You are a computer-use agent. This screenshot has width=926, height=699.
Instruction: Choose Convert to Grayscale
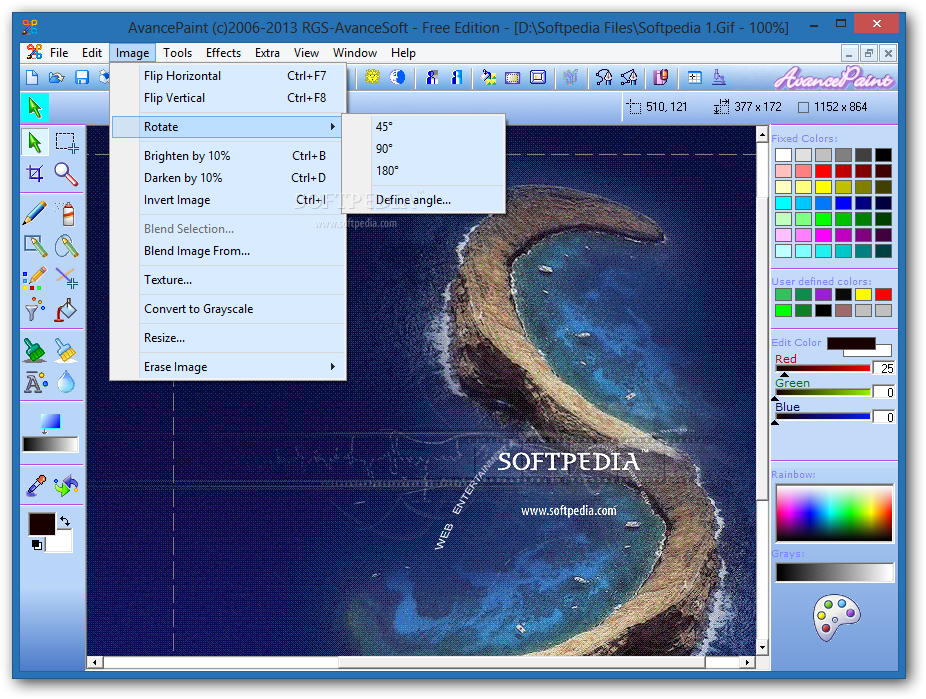click(228, 309)
